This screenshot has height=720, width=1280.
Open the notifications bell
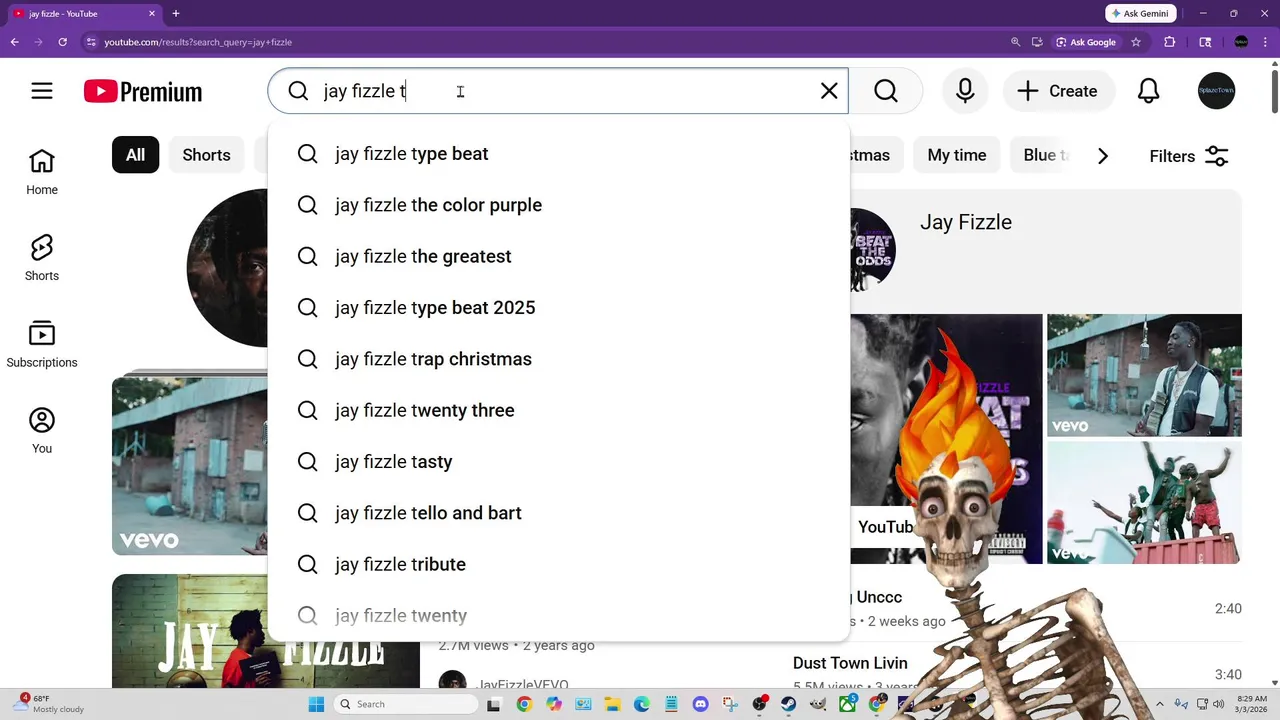point(1149,91)
